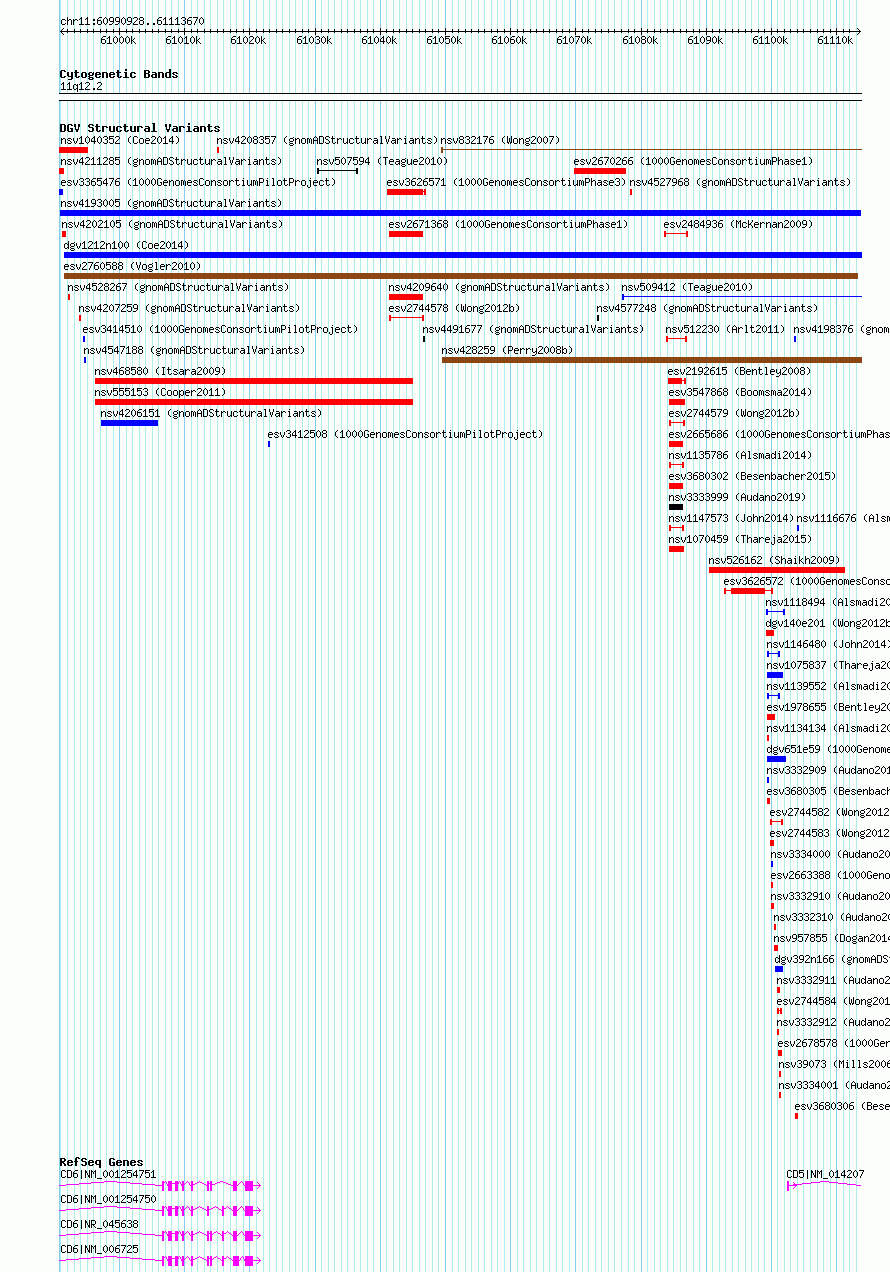Click nsv428259 (Perry2008b) label

pos(507,350)
